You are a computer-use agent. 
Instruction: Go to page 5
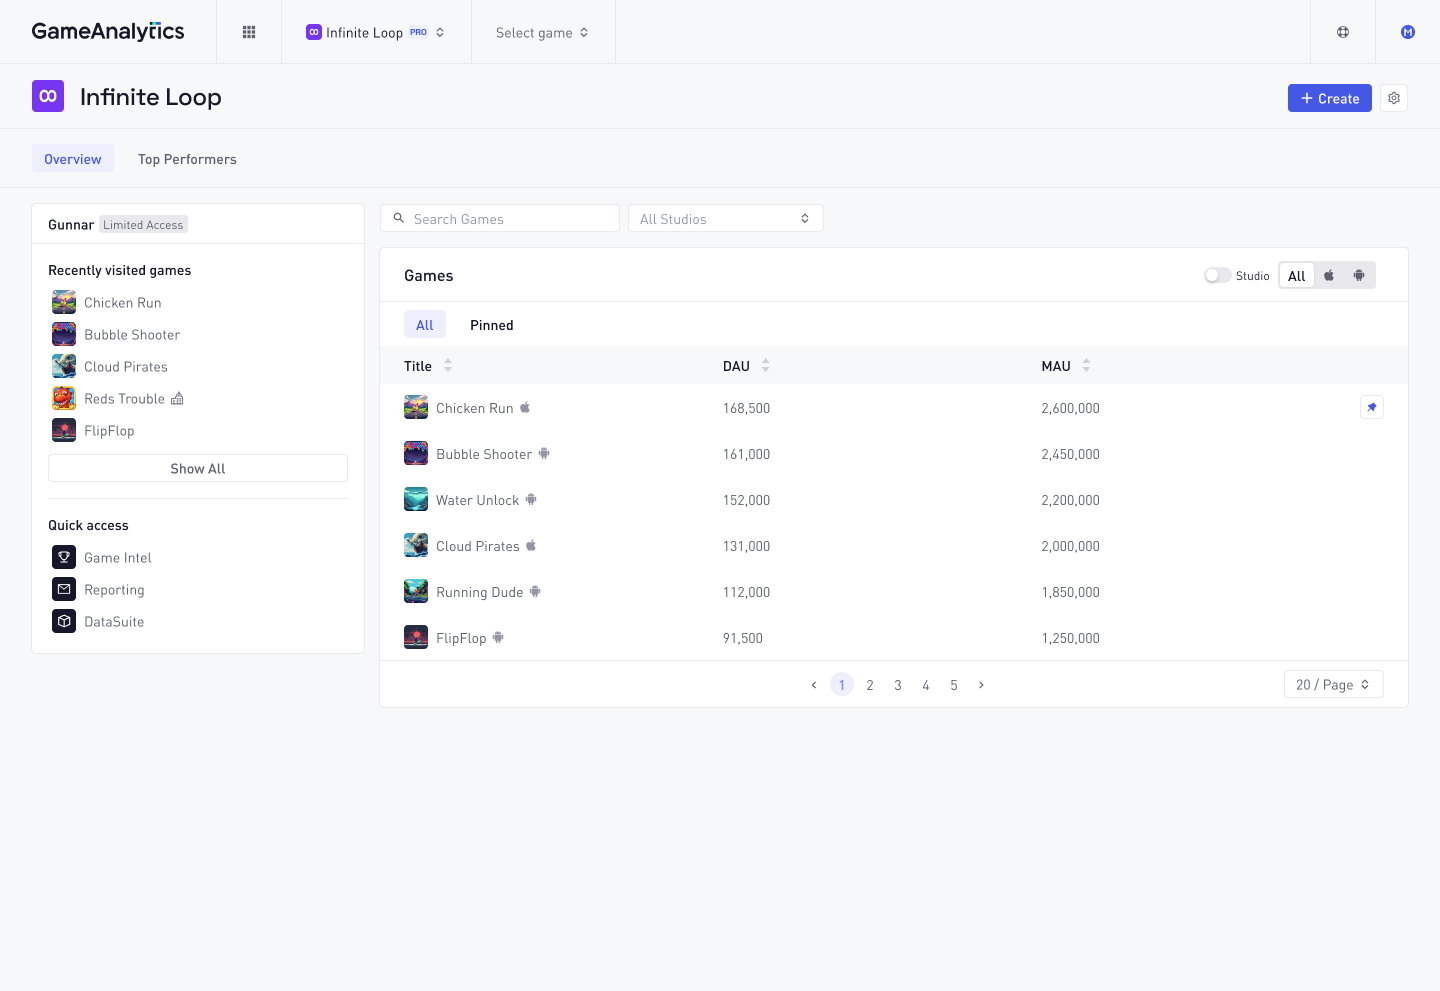point(954,685)
